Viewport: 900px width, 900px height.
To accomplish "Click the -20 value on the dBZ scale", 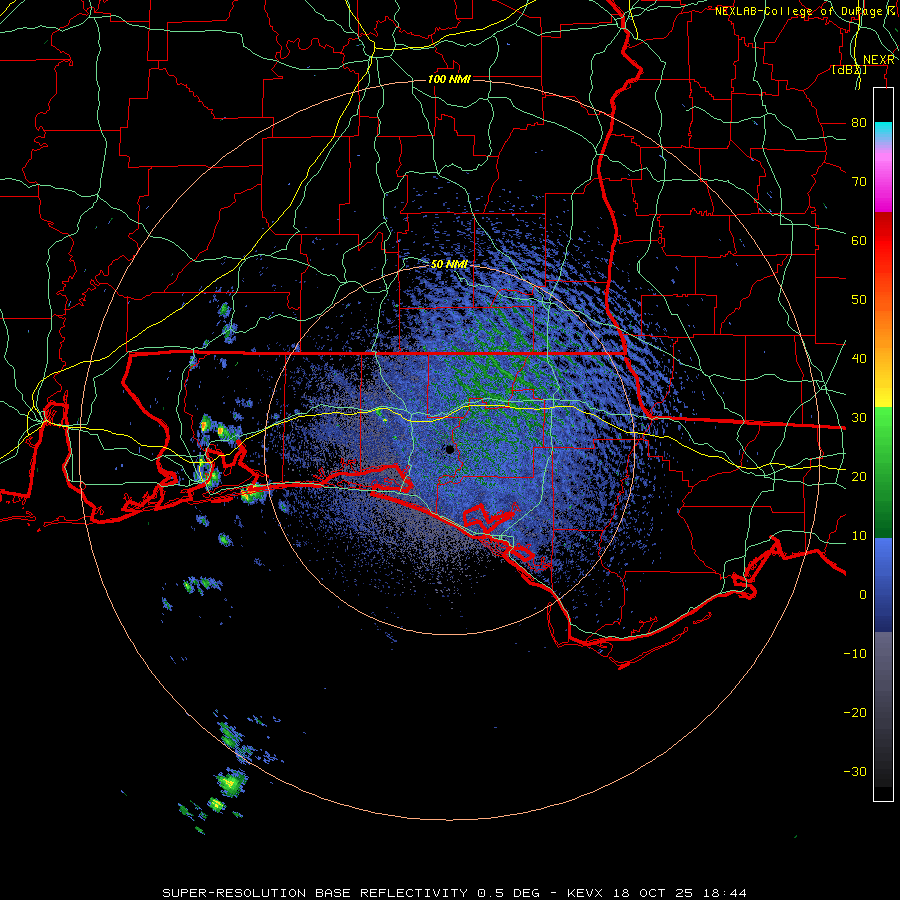I will click(855, 712).
